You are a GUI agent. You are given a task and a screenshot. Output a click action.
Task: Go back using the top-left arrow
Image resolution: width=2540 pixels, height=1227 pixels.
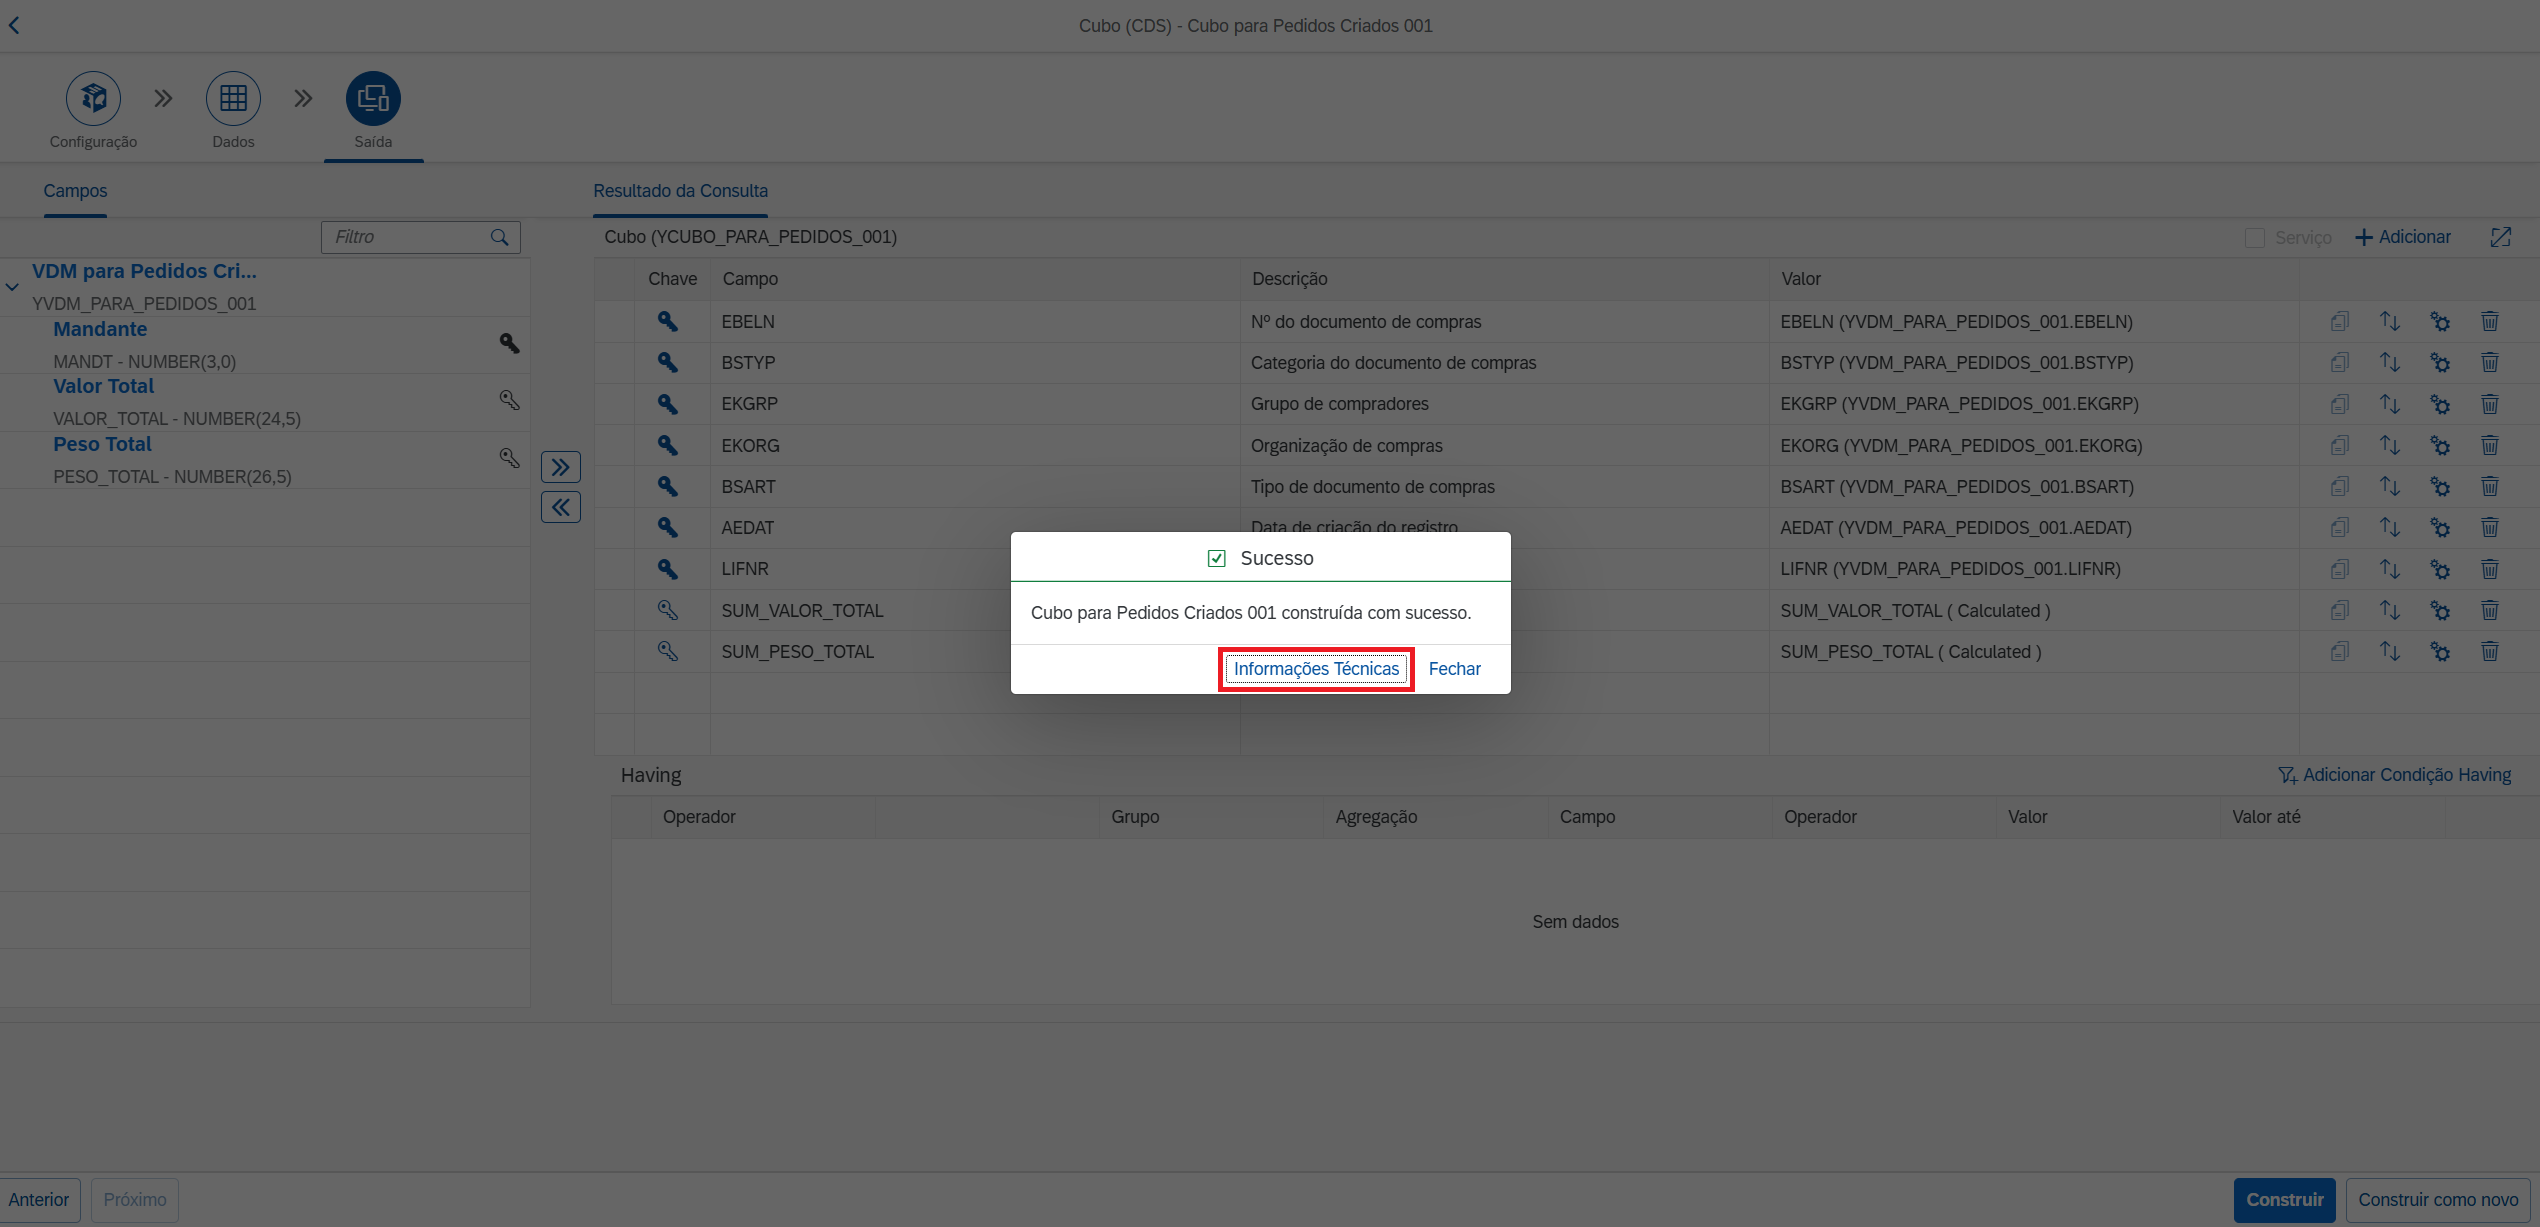pyautogui.click(x=14, y=26)
